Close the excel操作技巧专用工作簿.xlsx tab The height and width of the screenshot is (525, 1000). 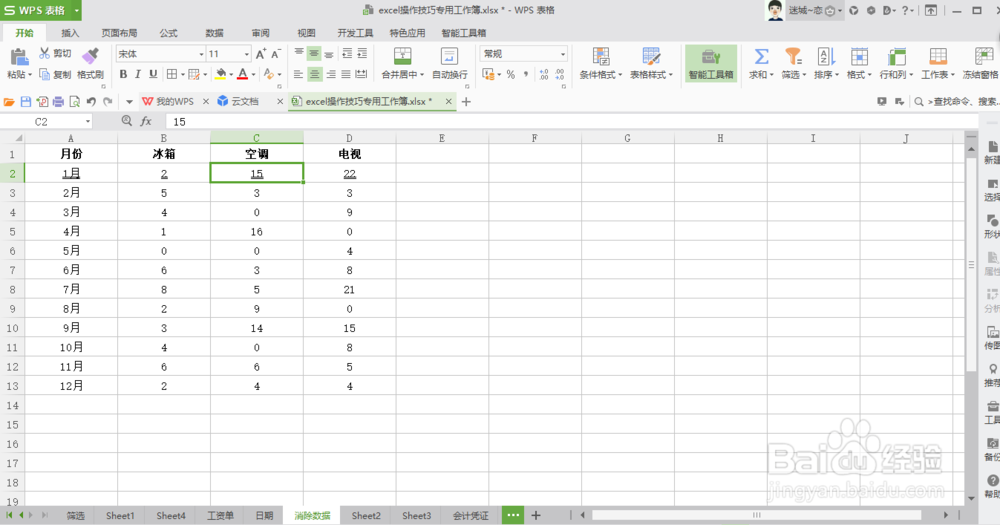coord(448,101)
